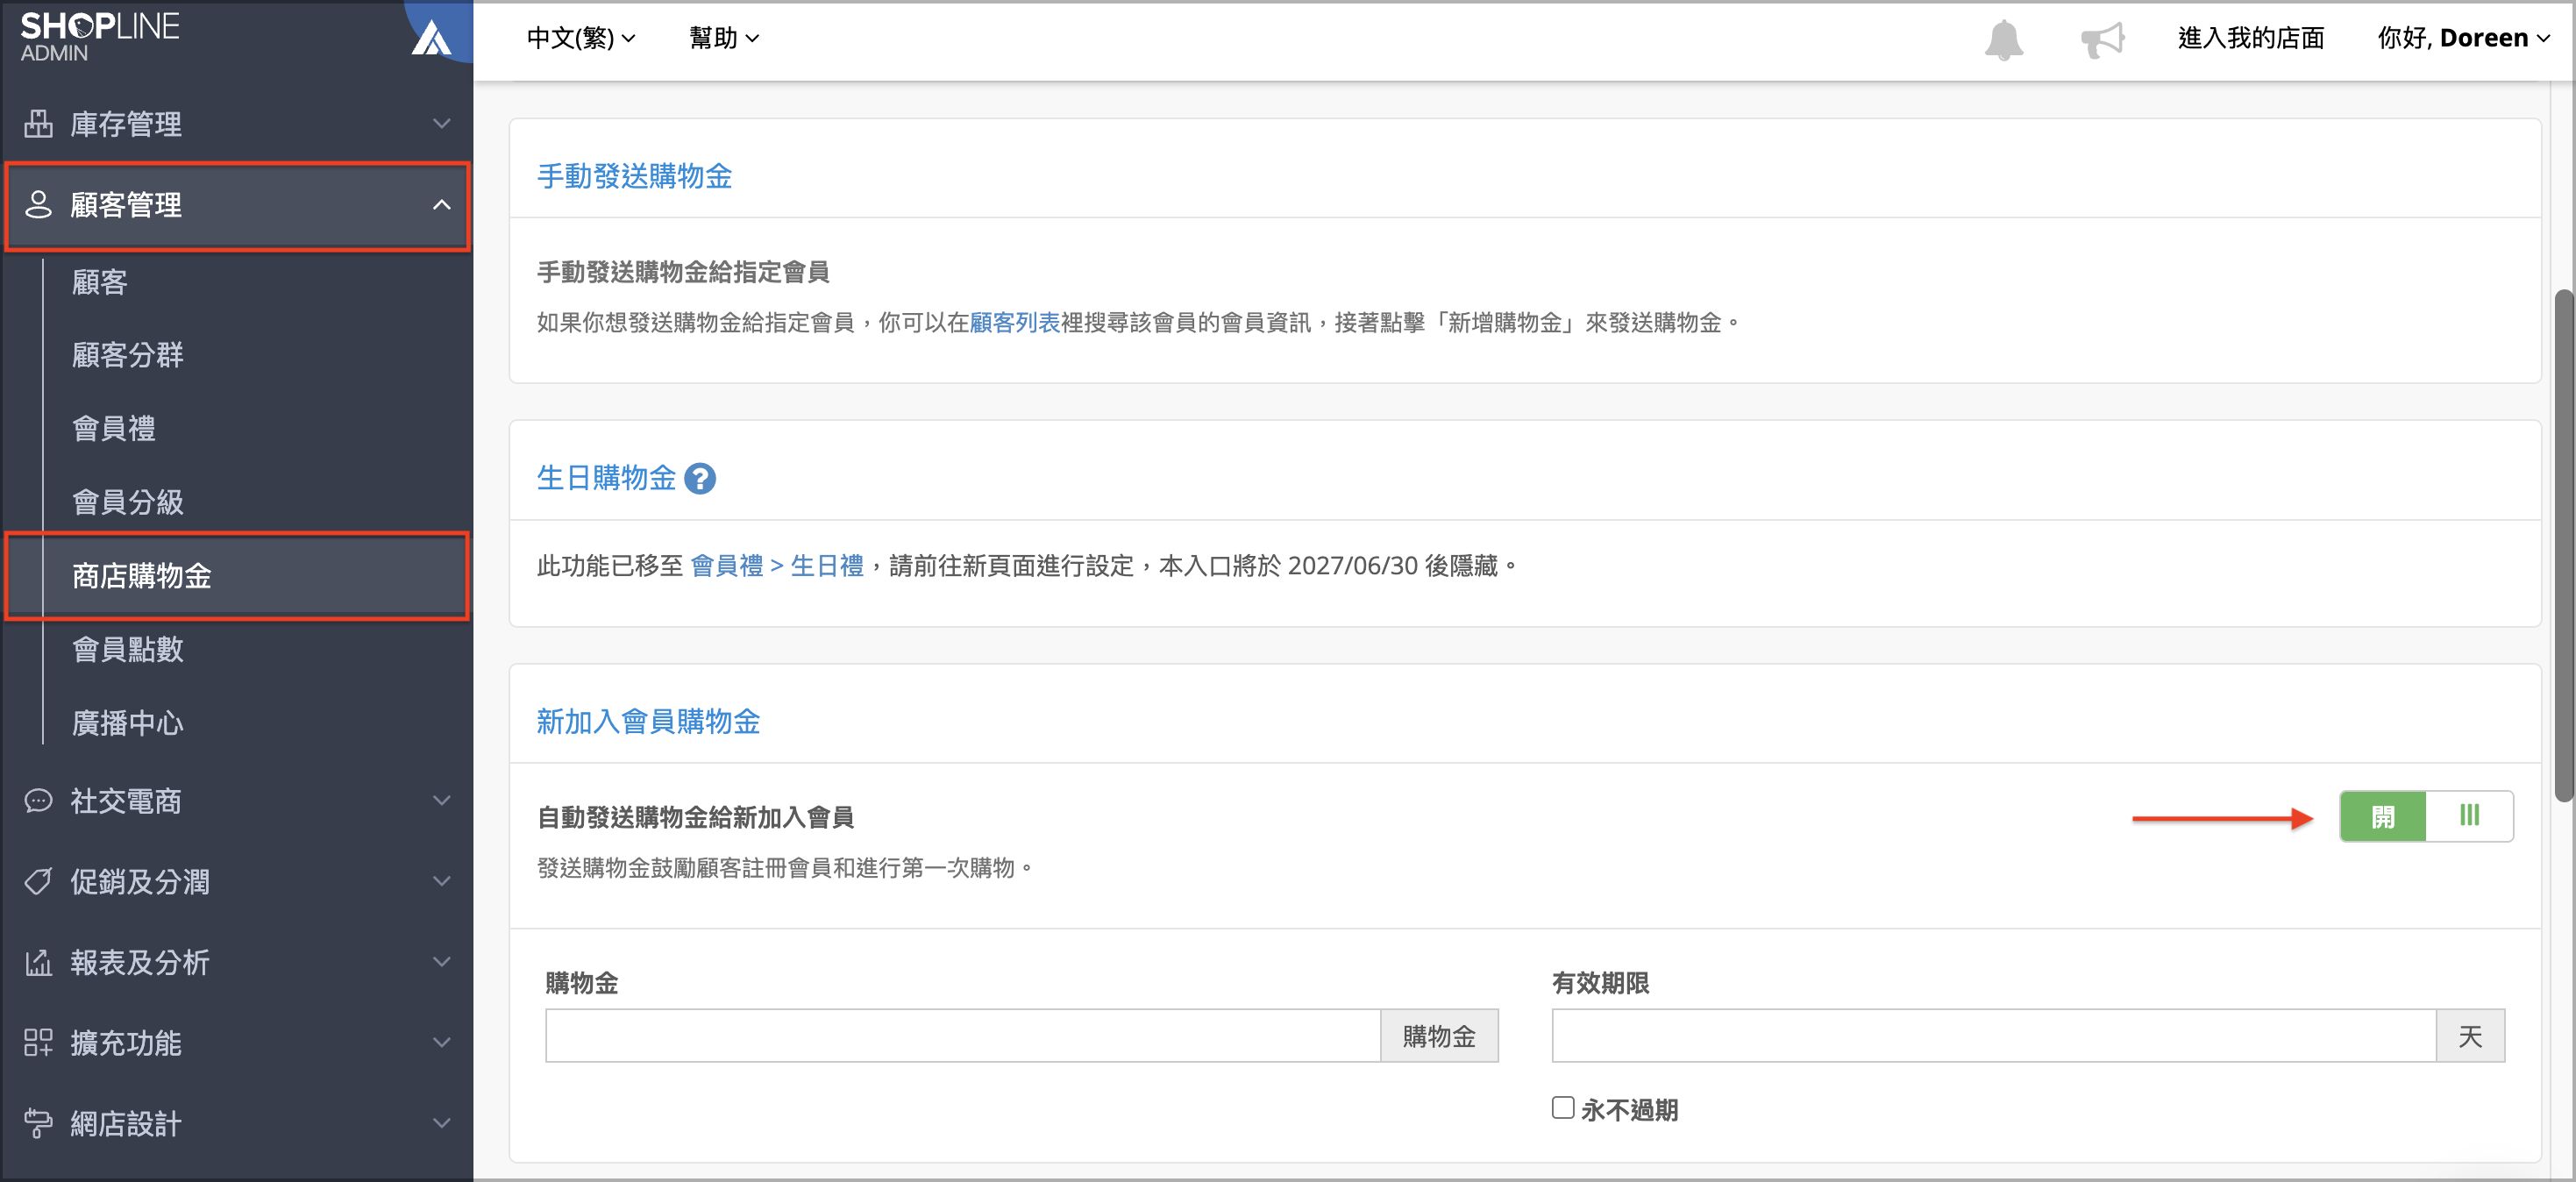Viewport: 2576px width, 1182px height.
Task: Click the notification bell icon
Action: [2003, 40]
